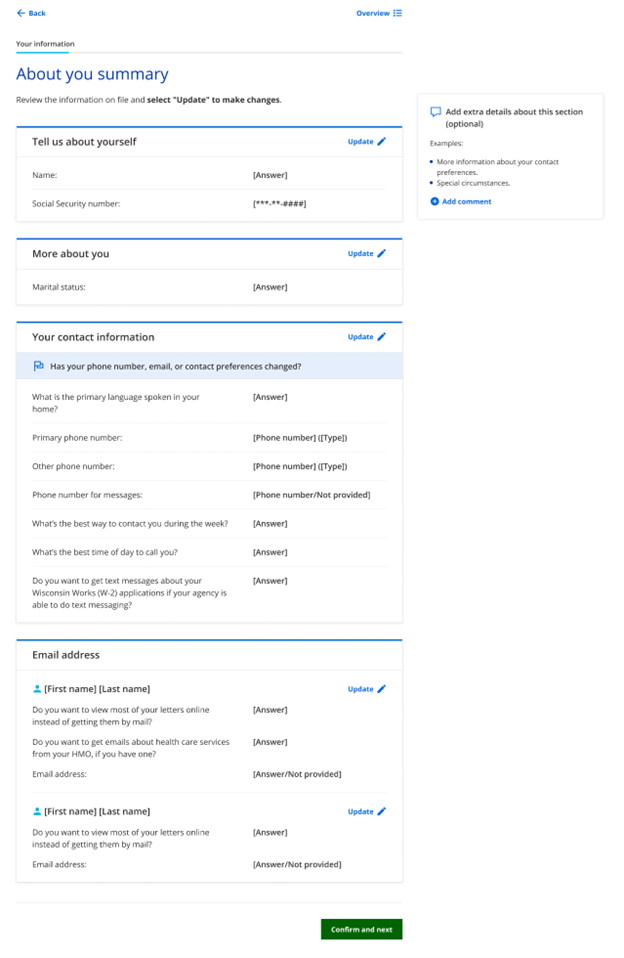Click Update in More about you section

(x=360, y=254)
